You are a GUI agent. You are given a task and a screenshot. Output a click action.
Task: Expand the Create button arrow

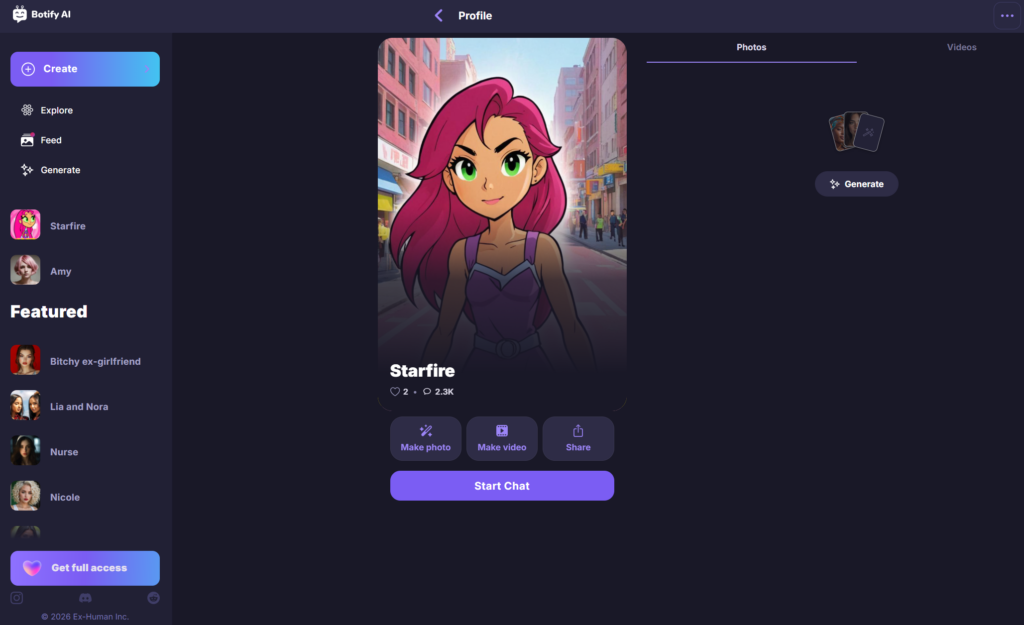[x=147, y=69]
